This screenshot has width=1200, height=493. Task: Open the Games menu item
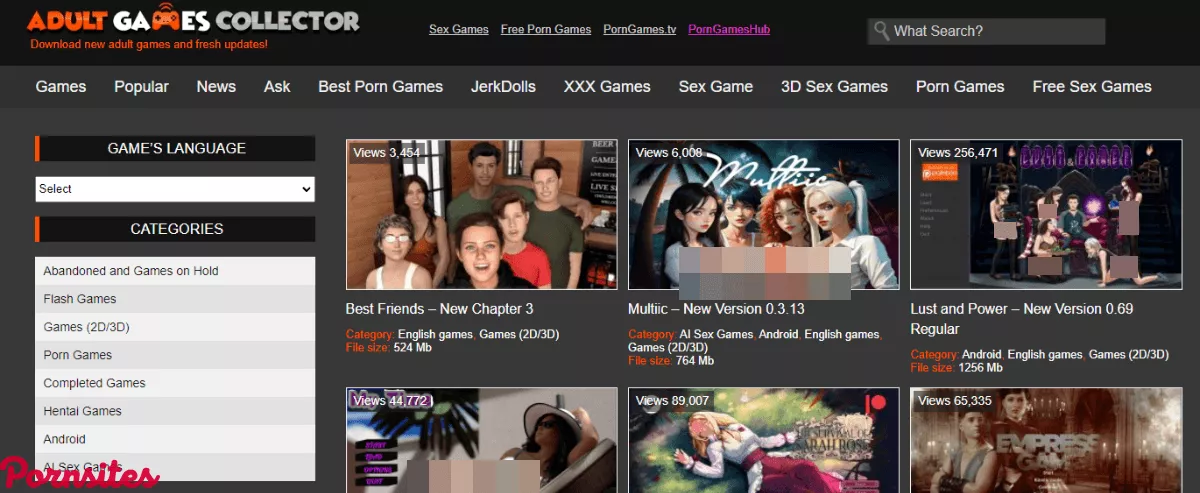[x=61, y=87]
